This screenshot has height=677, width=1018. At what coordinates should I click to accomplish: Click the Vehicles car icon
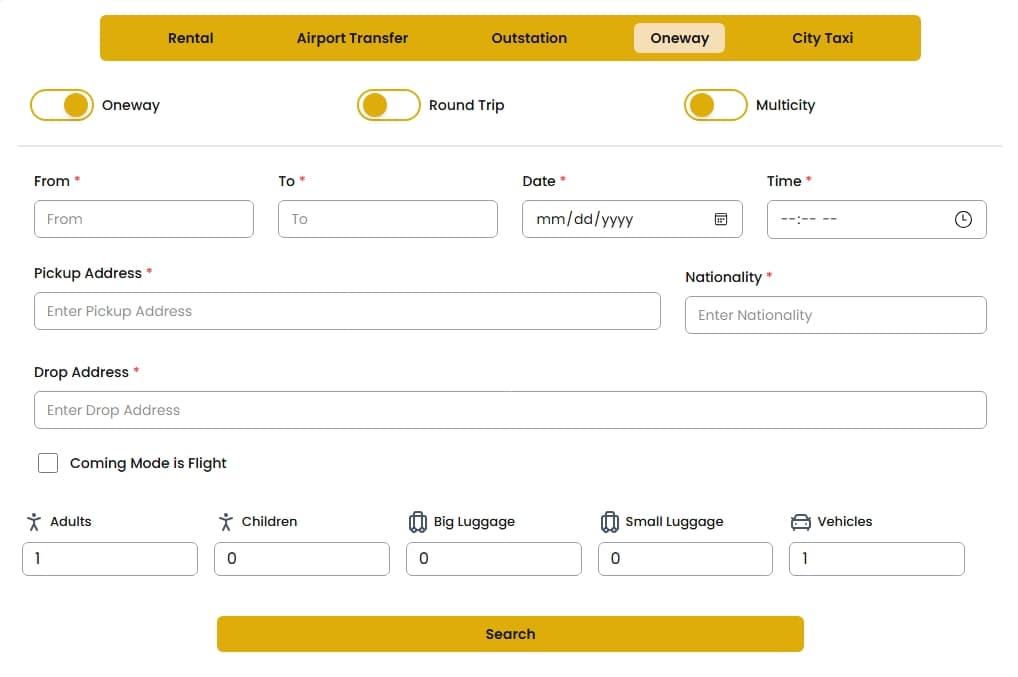[801, 522]
